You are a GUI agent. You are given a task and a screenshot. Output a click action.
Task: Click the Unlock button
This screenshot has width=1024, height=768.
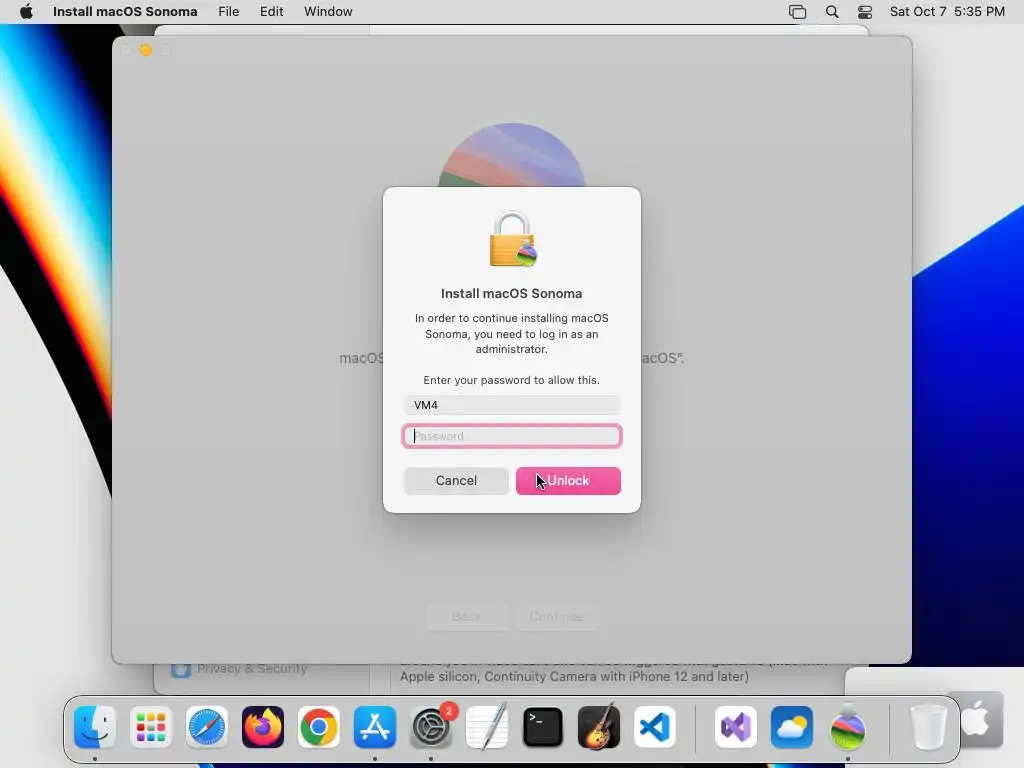[568, 481]
